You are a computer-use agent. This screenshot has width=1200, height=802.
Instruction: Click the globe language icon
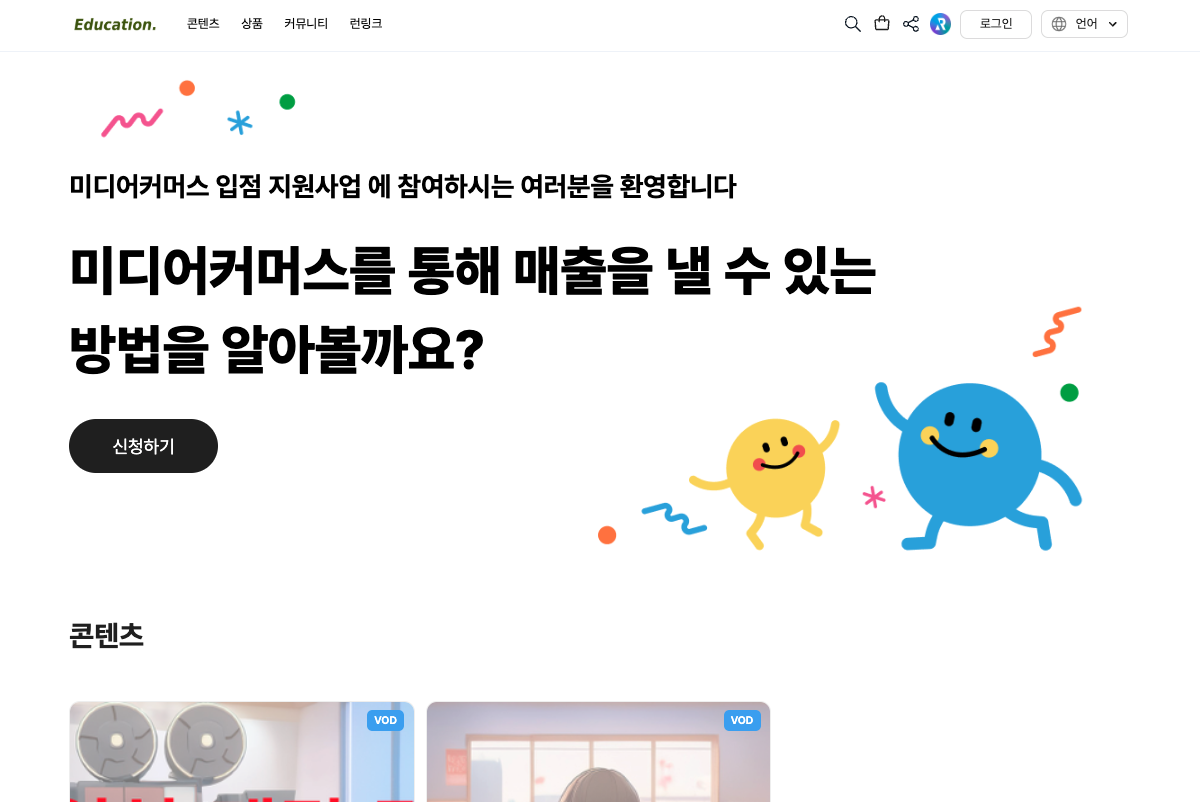click(x=1059, y=24)
